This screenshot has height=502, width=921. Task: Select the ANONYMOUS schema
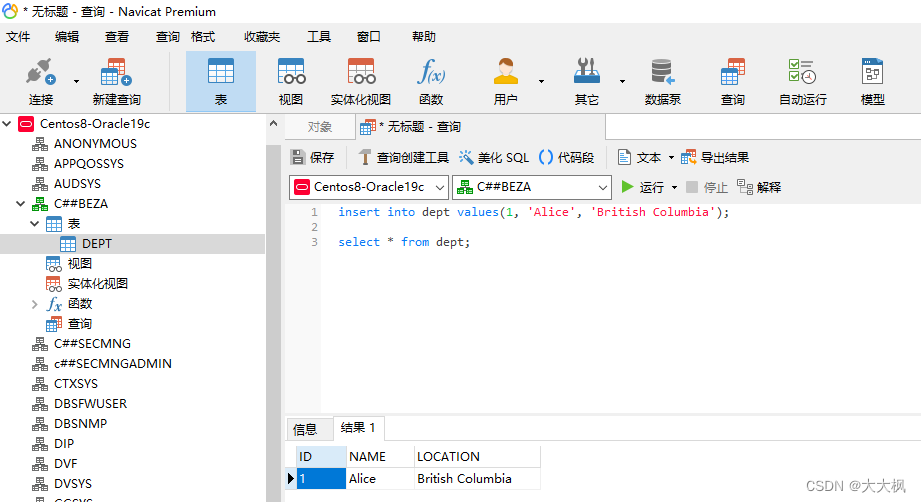pos(95,144)
